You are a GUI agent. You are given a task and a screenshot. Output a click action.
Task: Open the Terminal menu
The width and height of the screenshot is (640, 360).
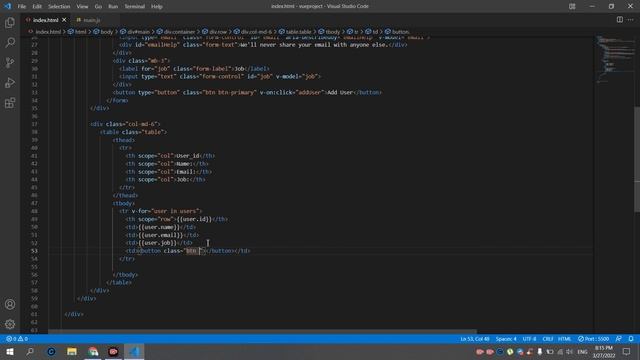point(134,7)
